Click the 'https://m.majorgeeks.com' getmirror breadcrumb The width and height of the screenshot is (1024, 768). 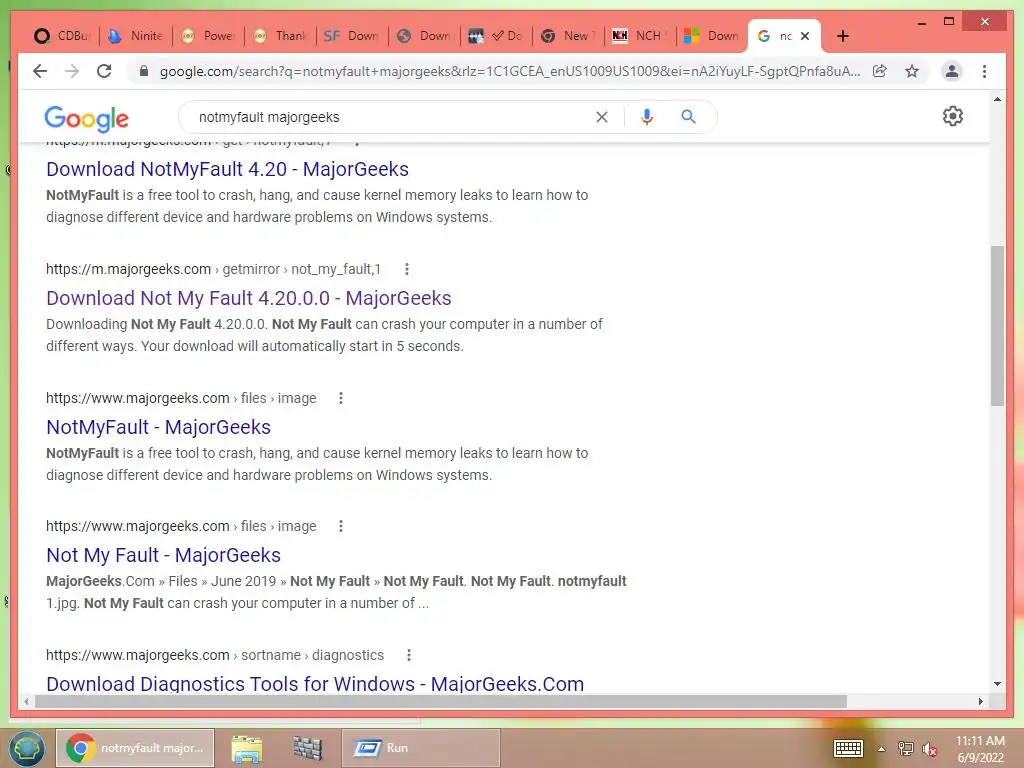(128, 269)
